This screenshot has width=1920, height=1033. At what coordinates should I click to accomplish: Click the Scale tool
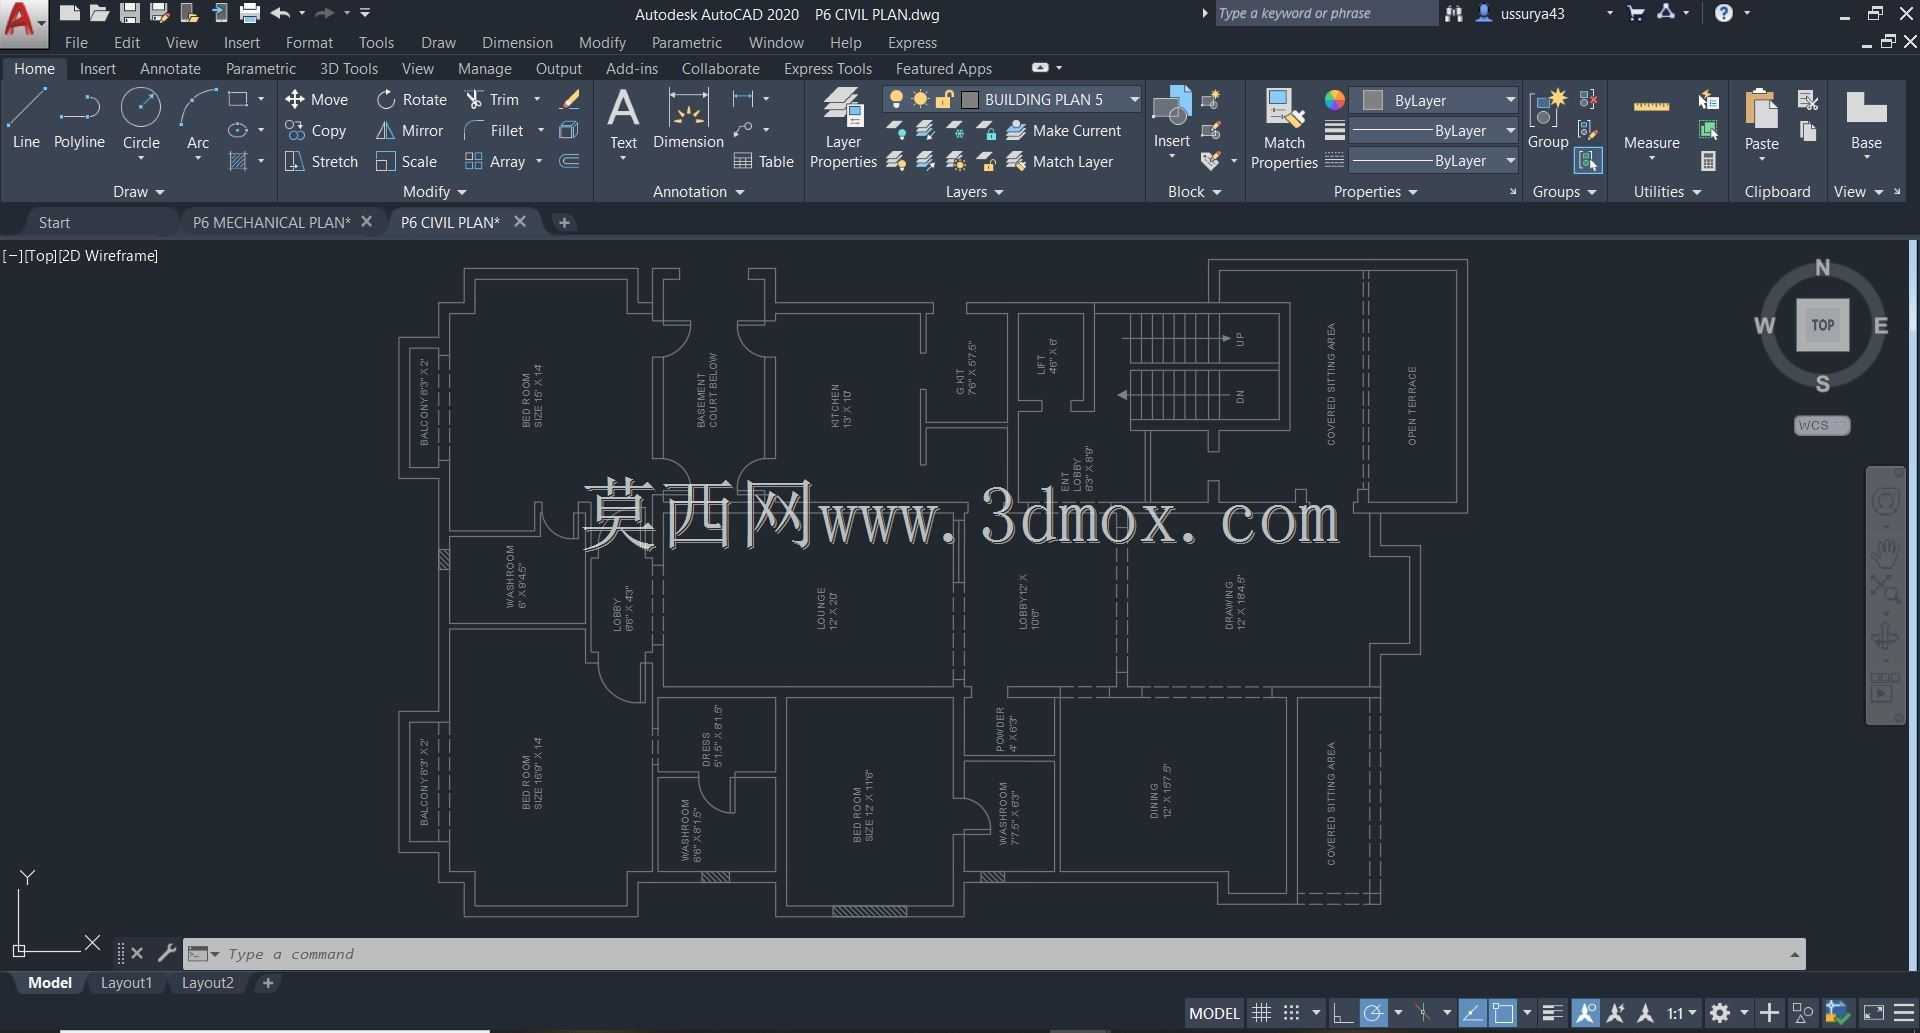click(406, 161)
